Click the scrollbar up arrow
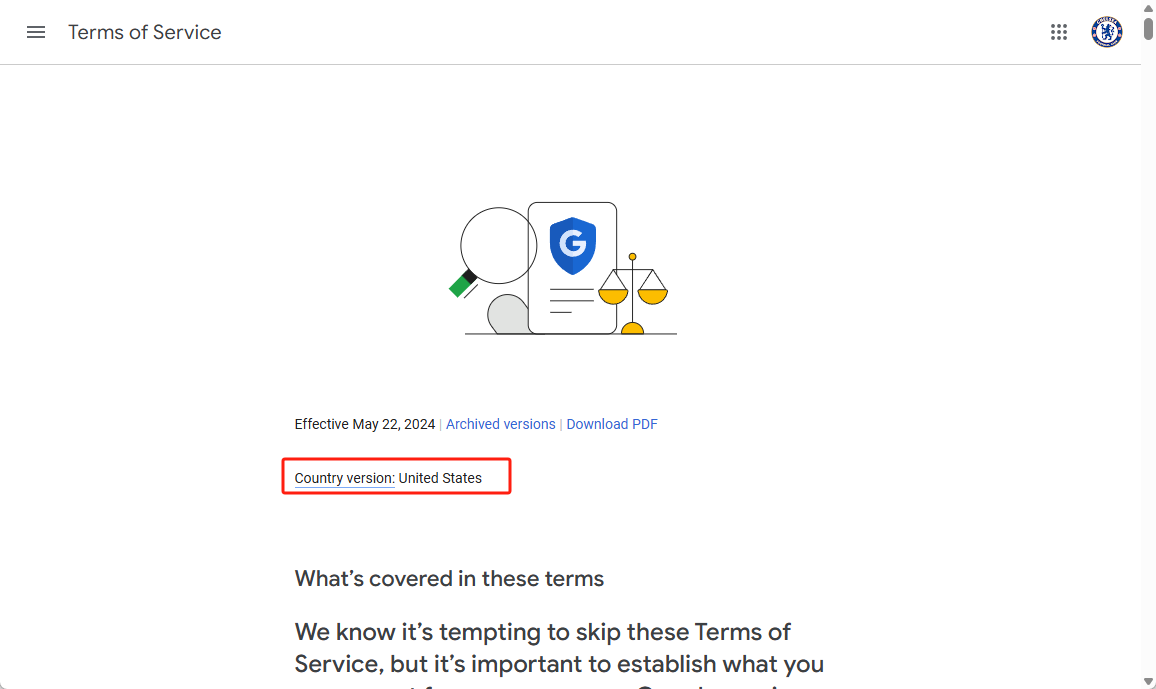The image size is (1156, 689). [x=1148, y=7]
